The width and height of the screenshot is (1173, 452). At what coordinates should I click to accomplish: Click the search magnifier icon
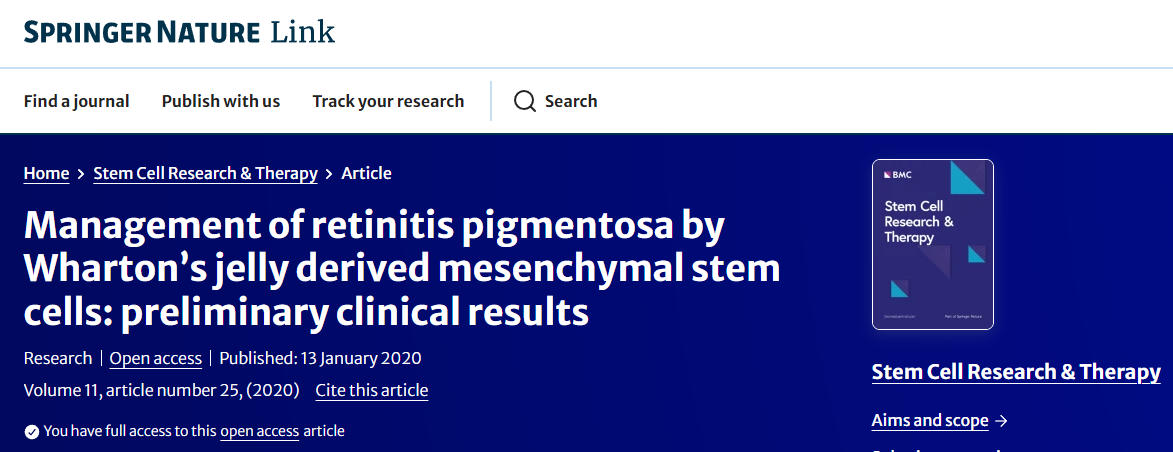click(525, 101)
